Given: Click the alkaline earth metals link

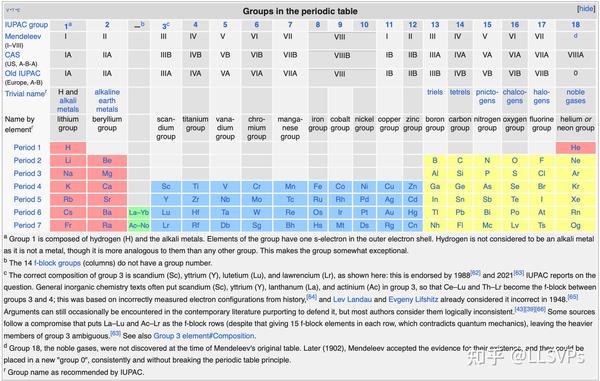Looking at the screenshot, I should [x=107, y=101].
